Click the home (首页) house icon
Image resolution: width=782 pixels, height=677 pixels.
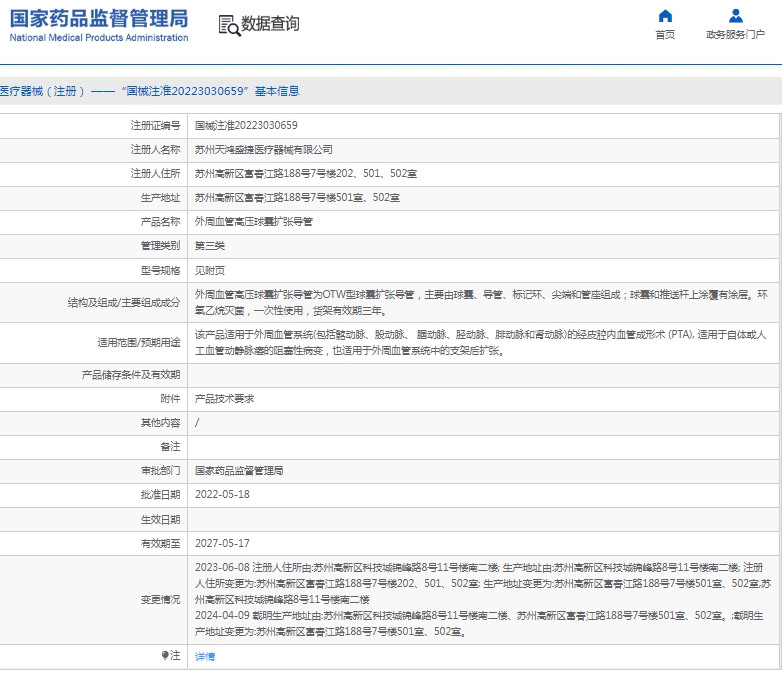point(665,16)
